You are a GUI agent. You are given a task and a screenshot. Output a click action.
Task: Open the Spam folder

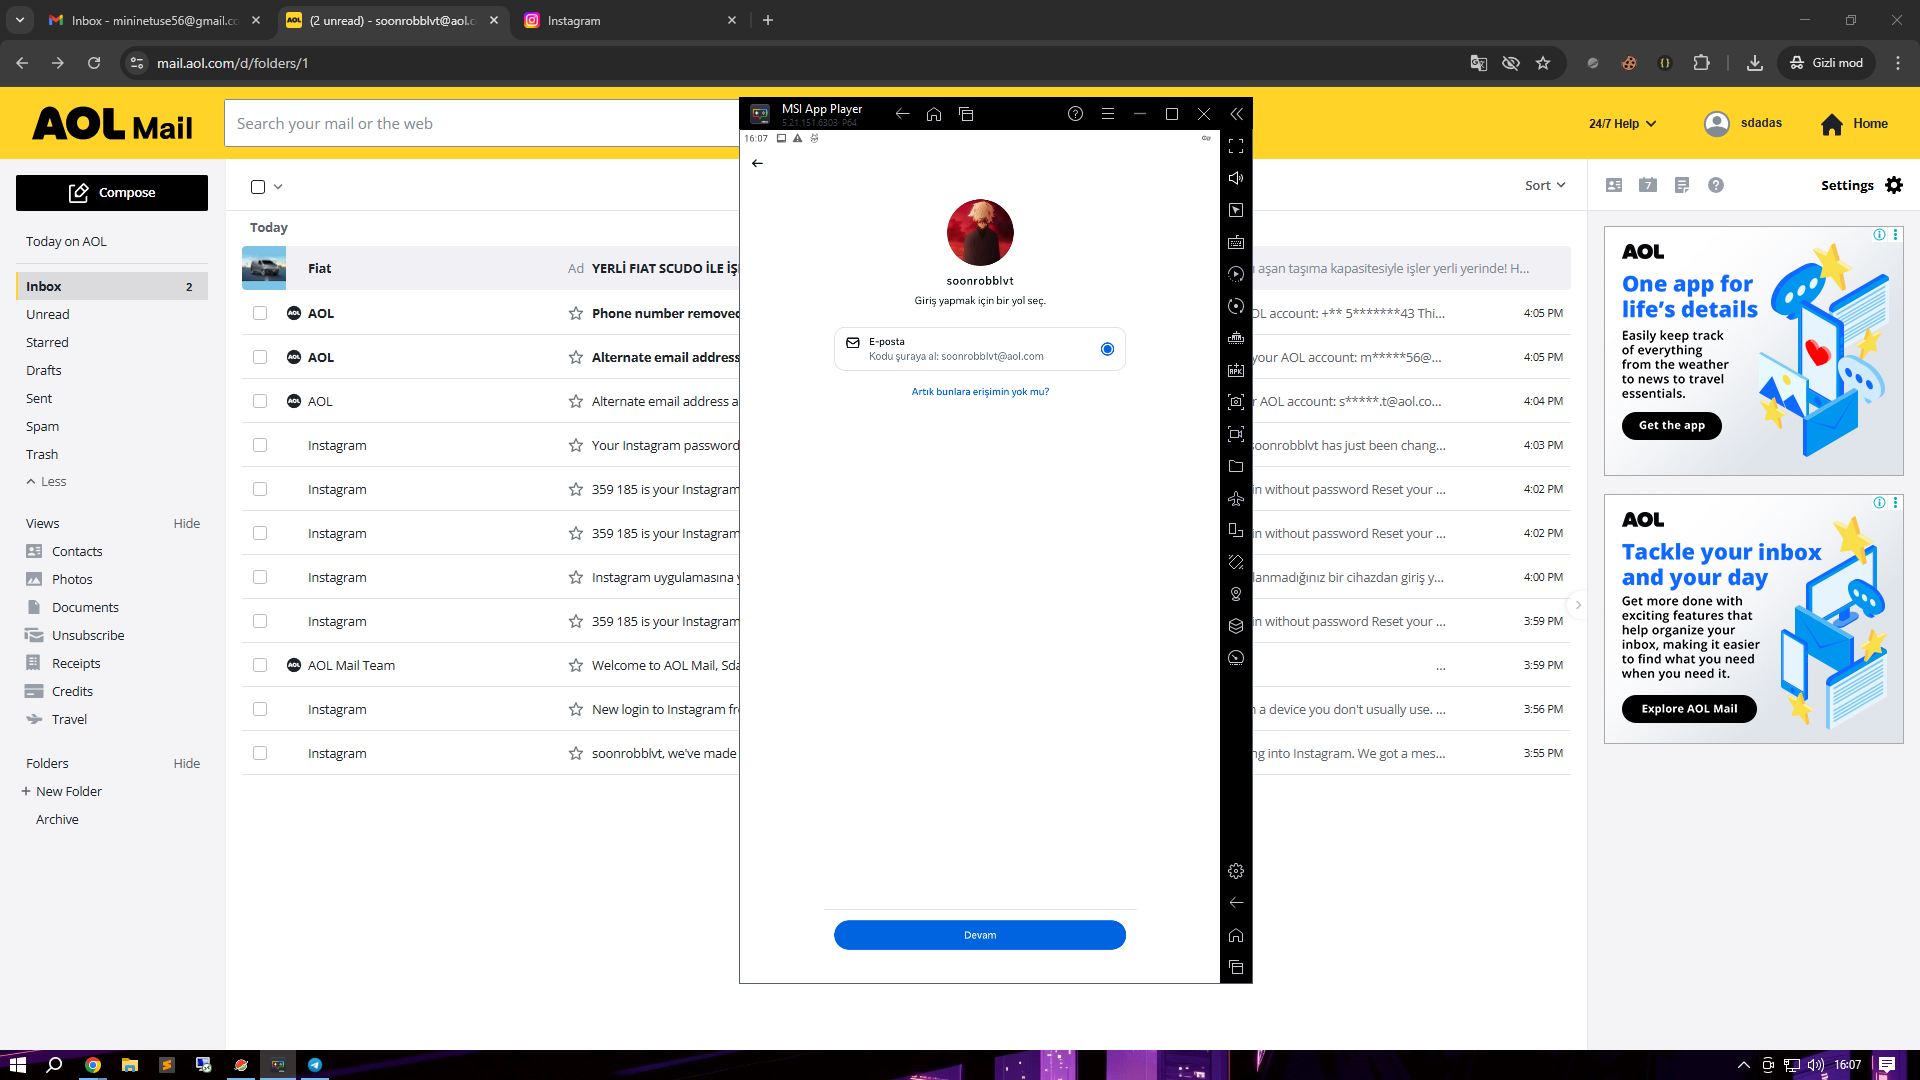[42, 426]
